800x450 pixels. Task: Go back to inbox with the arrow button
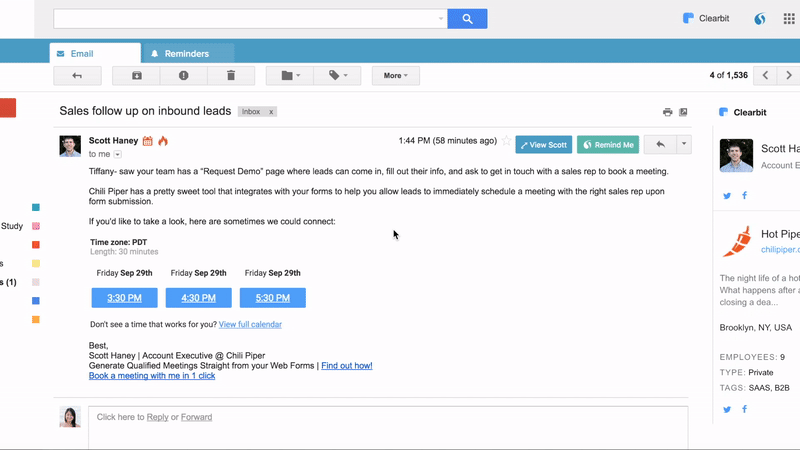point(77,76)
